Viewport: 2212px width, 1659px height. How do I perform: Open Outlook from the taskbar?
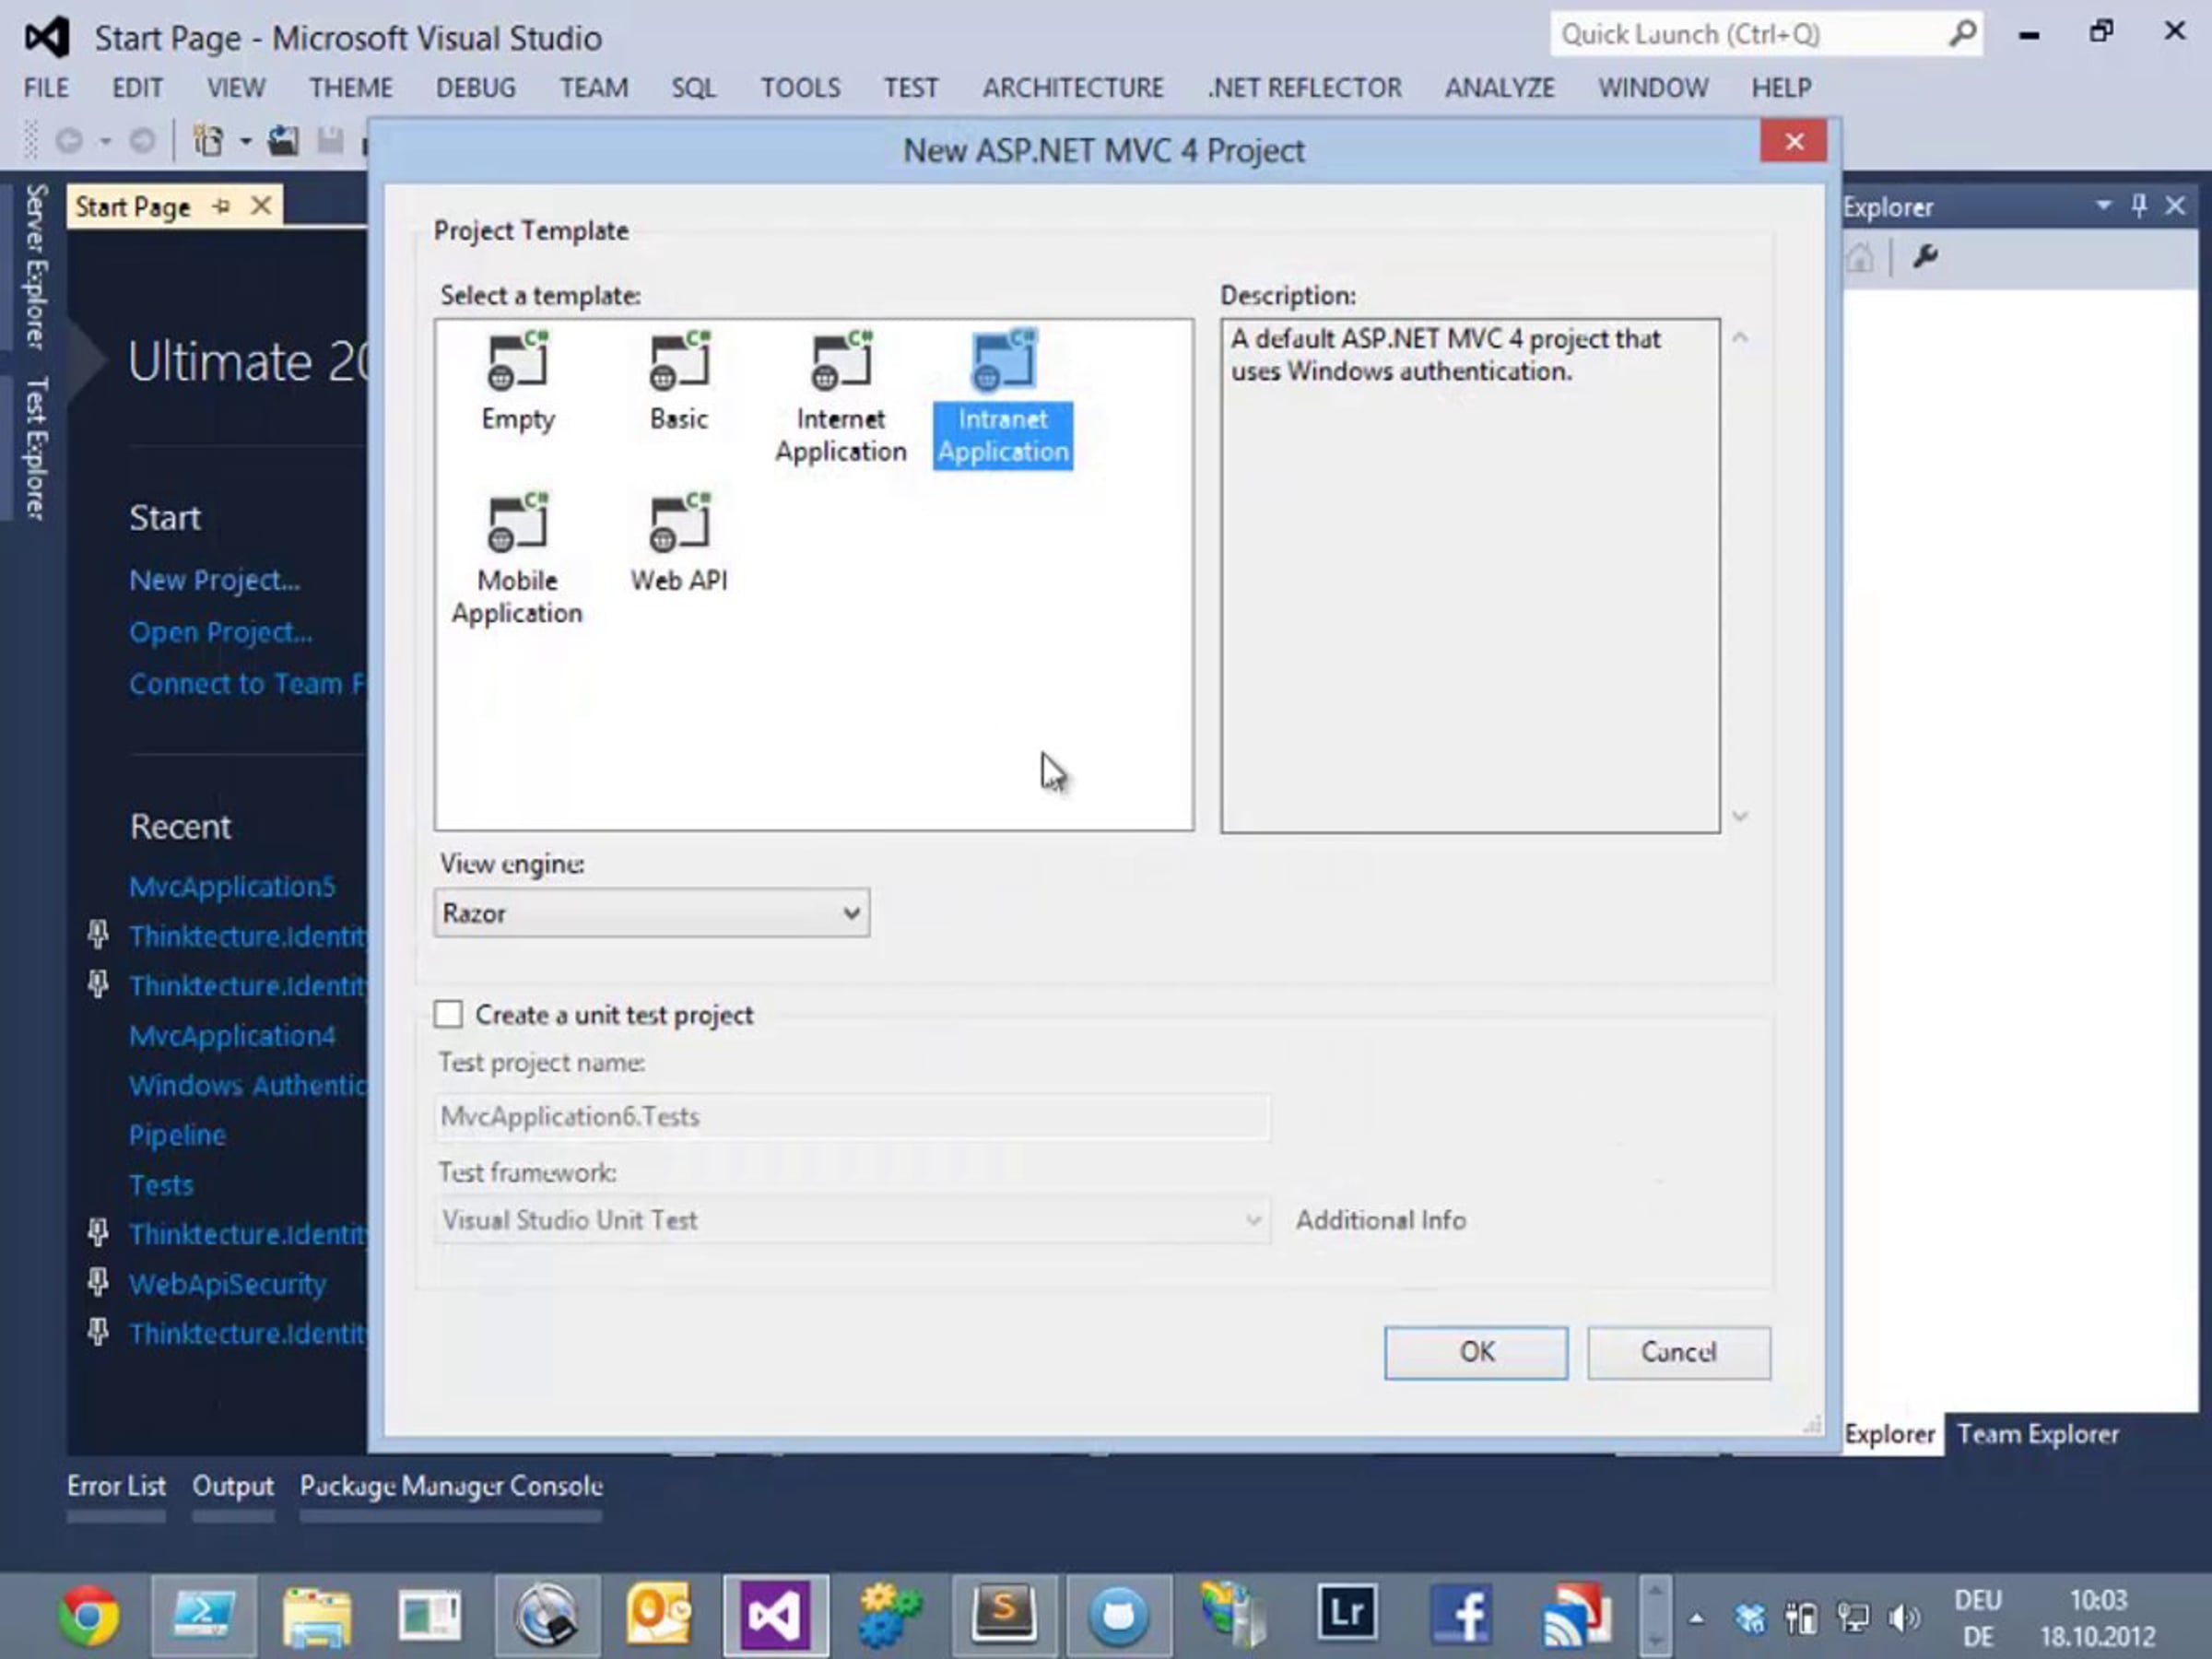(x=660, y=1614)
